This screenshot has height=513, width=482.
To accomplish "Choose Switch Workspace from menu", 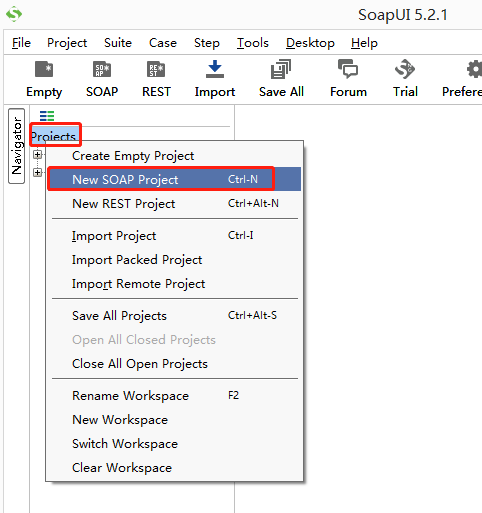I will click(x=174, y=444).
